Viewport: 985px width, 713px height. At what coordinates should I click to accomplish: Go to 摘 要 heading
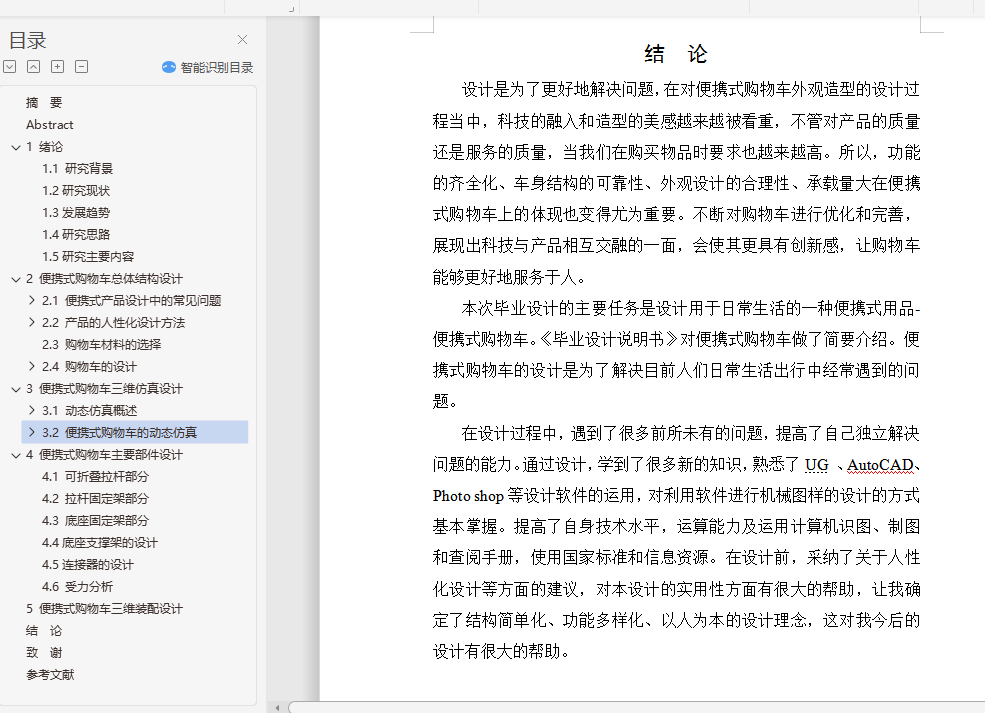(44, 102)
